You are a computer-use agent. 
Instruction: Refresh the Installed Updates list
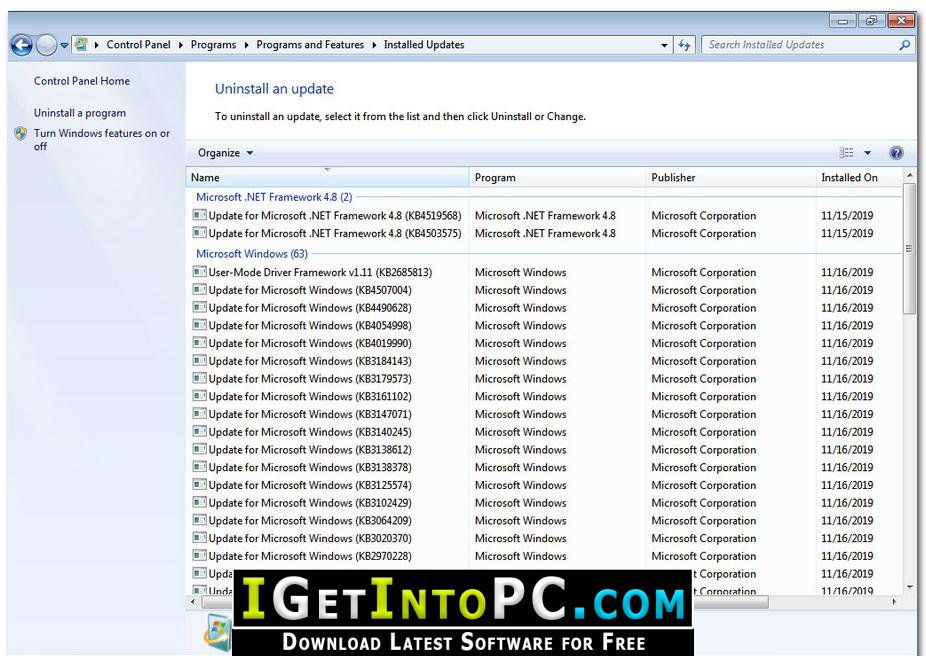pos(684,45)
